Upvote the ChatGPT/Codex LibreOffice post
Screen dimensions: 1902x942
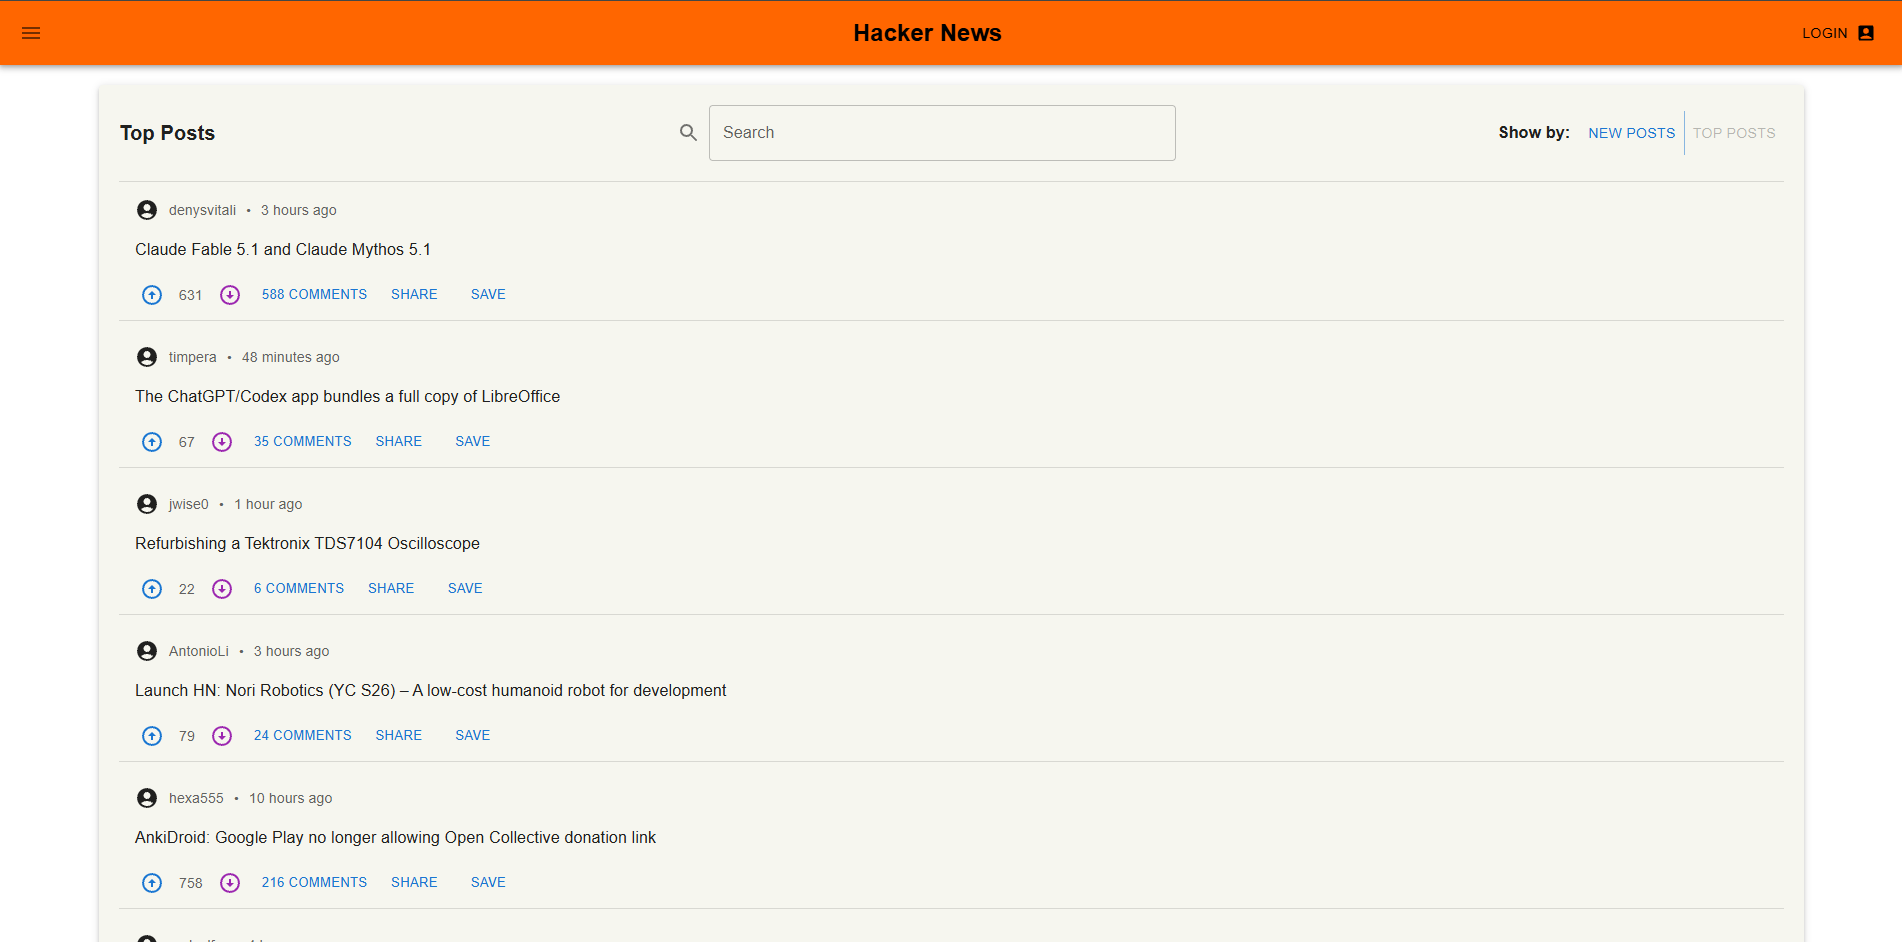[152, 442]
